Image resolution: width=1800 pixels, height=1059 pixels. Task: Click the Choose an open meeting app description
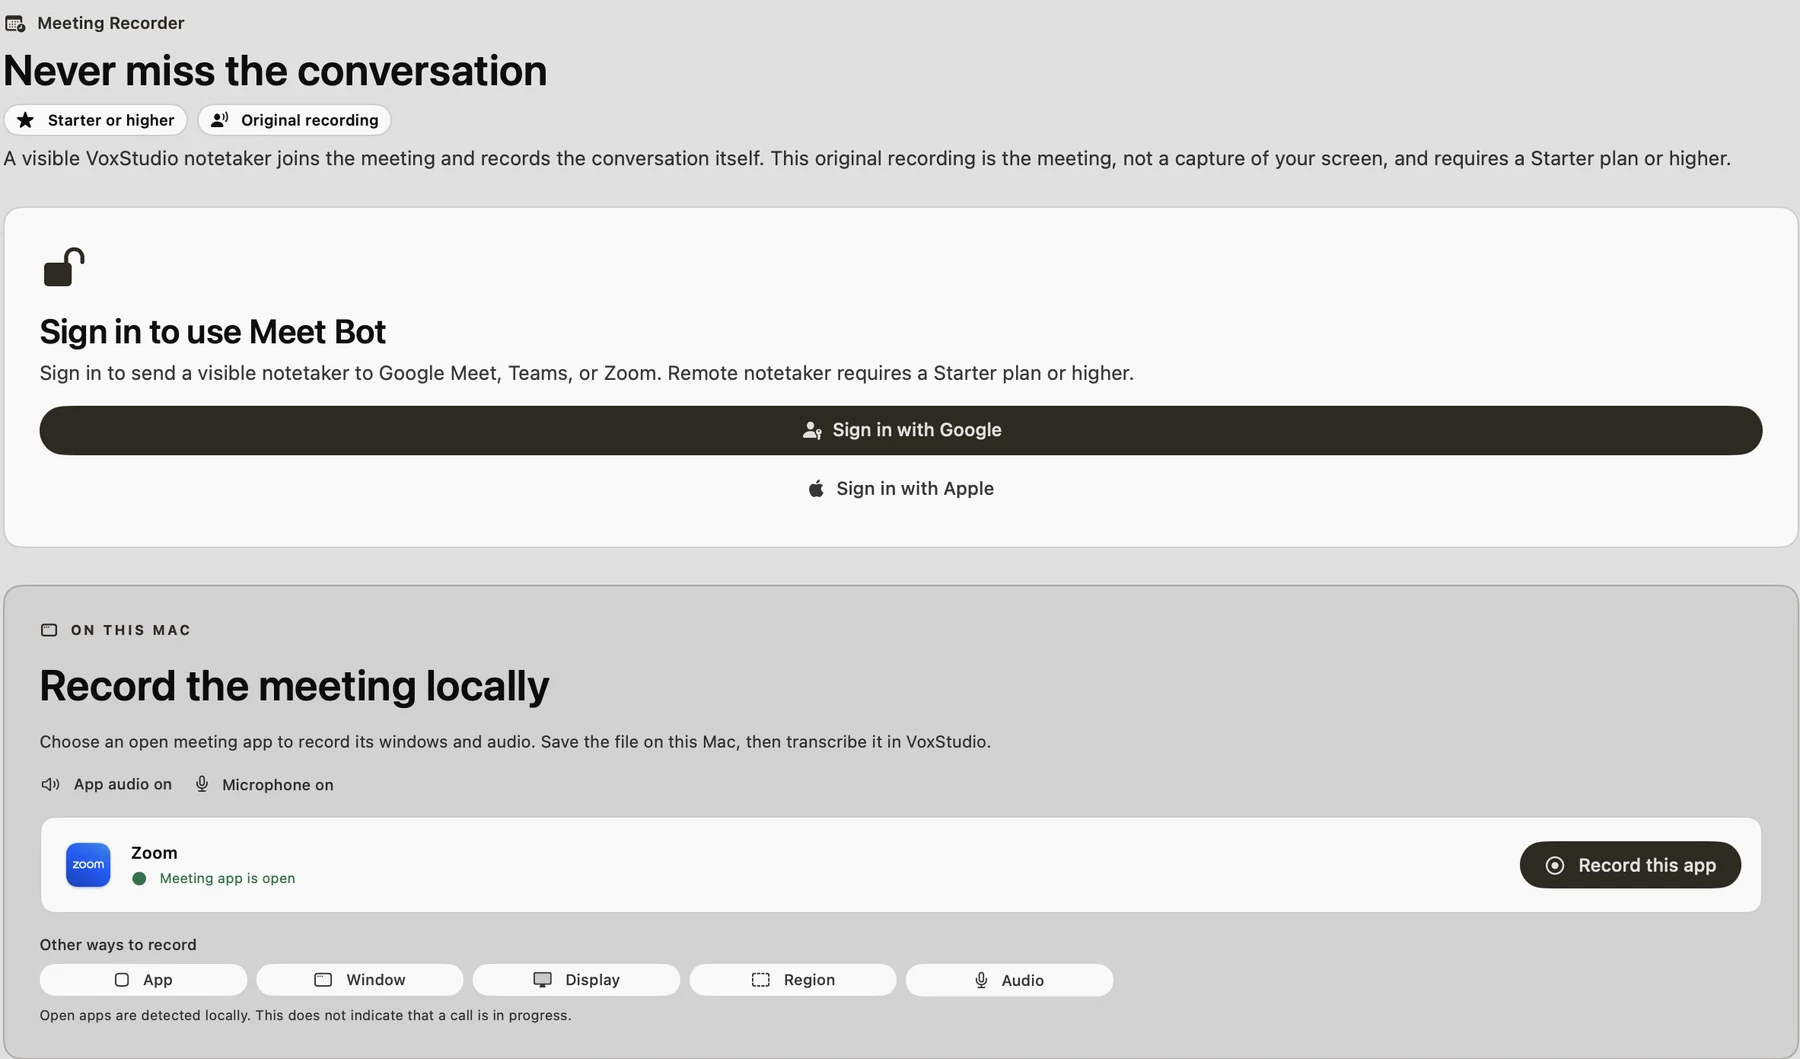(x=515, y=742)
